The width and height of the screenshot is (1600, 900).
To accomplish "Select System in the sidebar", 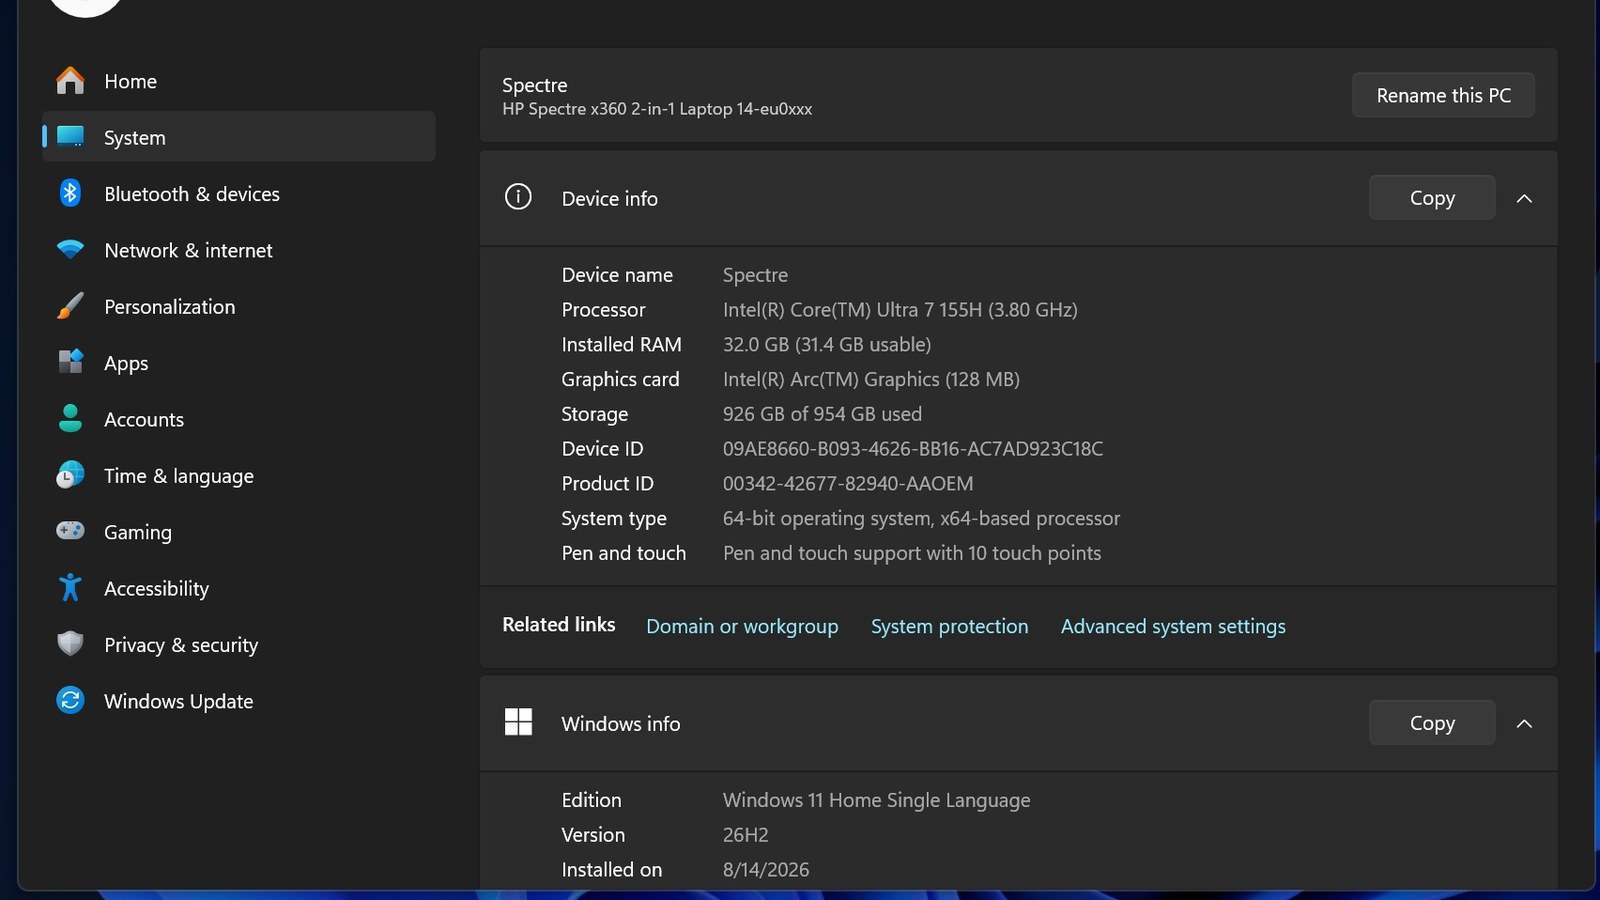I will [238, 137].
